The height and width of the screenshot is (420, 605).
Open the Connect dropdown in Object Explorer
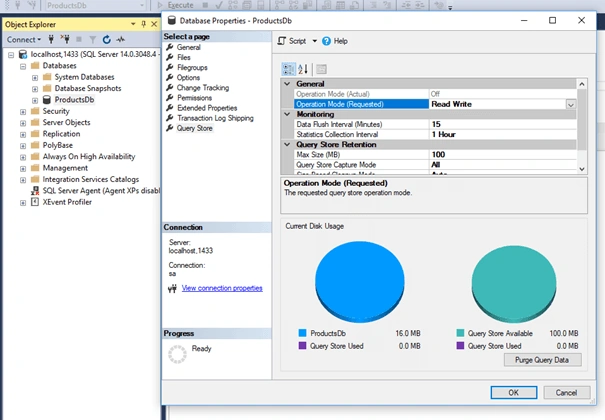[x=24, y=39]
